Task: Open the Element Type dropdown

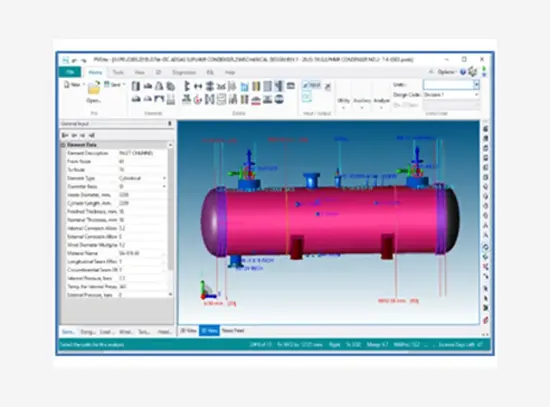Action: pos(164,178)
